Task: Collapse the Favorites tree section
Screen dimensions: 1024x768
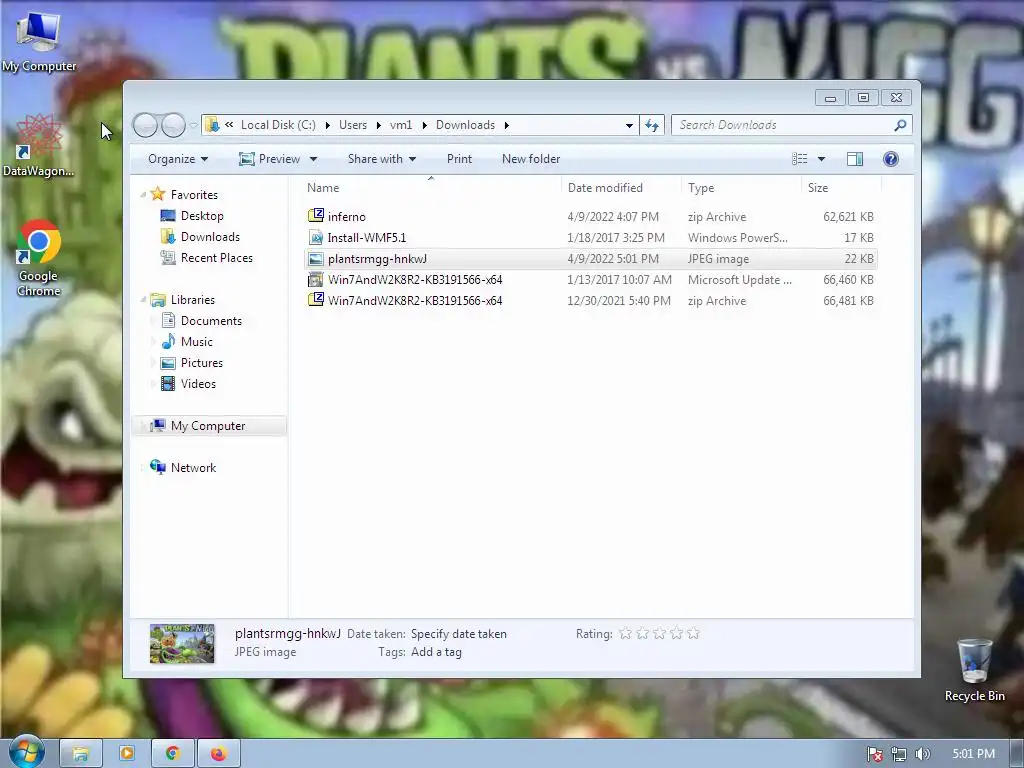Action: tap(143, 195)
